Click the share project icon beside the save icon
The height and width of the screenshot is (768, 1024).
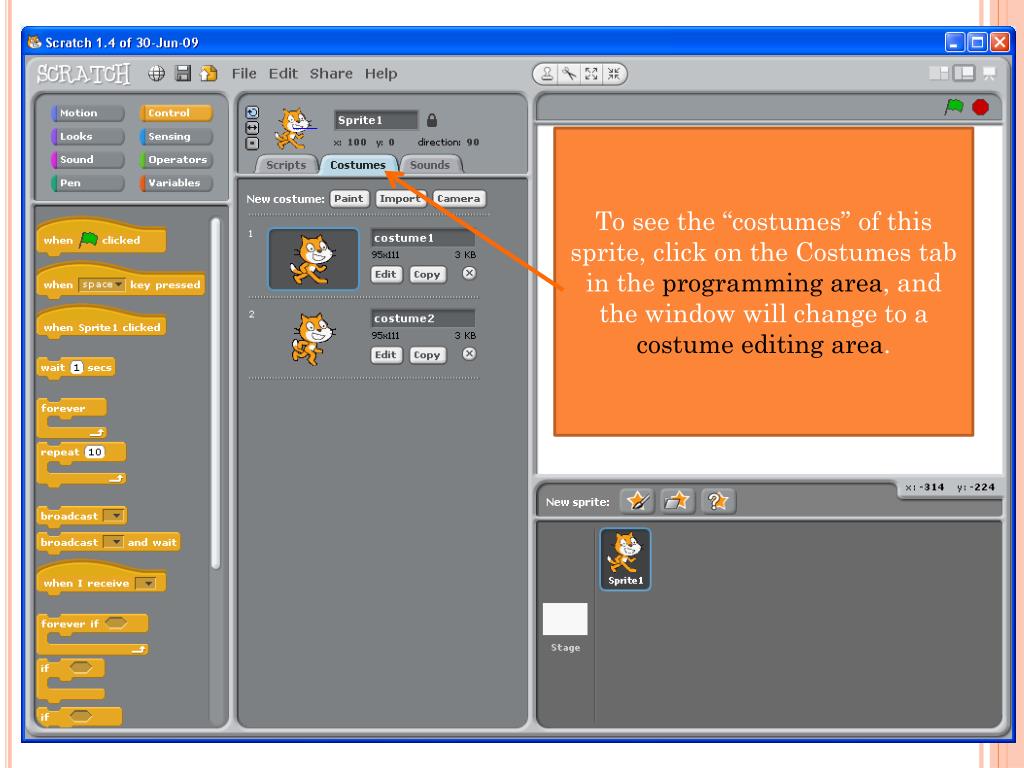[x=209, y=74]
